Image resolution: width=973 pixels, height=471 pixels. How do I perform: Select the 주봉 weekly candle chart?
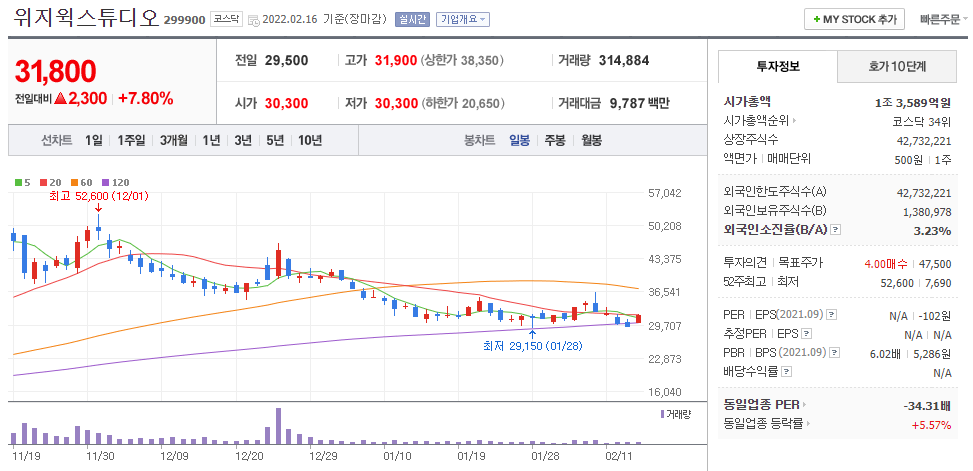click(x=555, y=140)
